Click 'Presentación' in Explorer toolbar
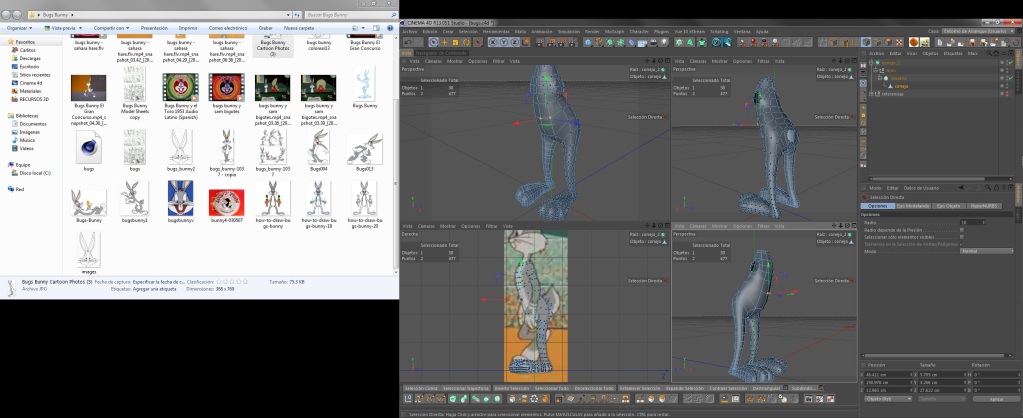 click(154, 28)
